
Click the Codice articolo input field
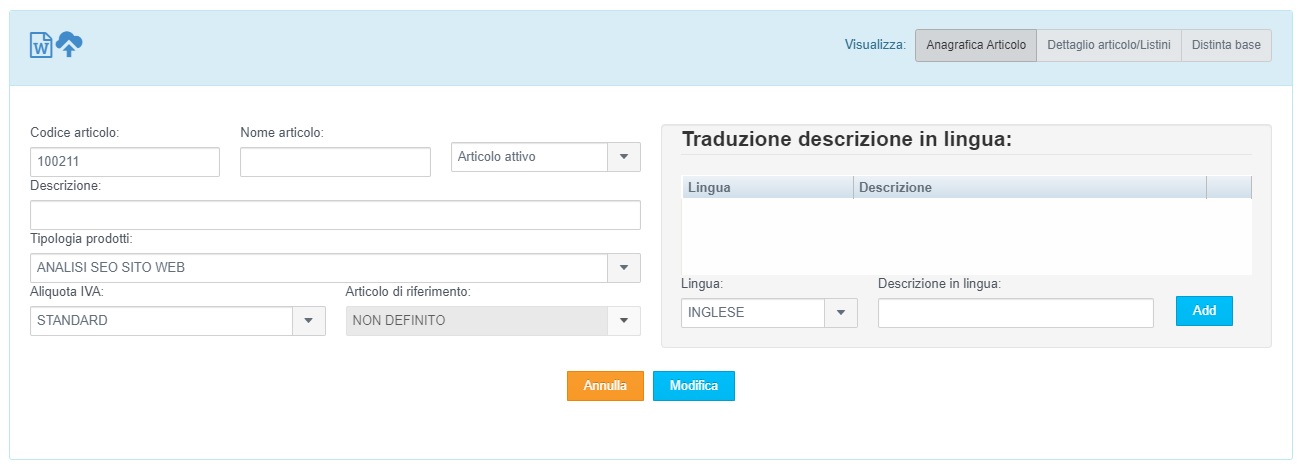click(x=125, y=162)
